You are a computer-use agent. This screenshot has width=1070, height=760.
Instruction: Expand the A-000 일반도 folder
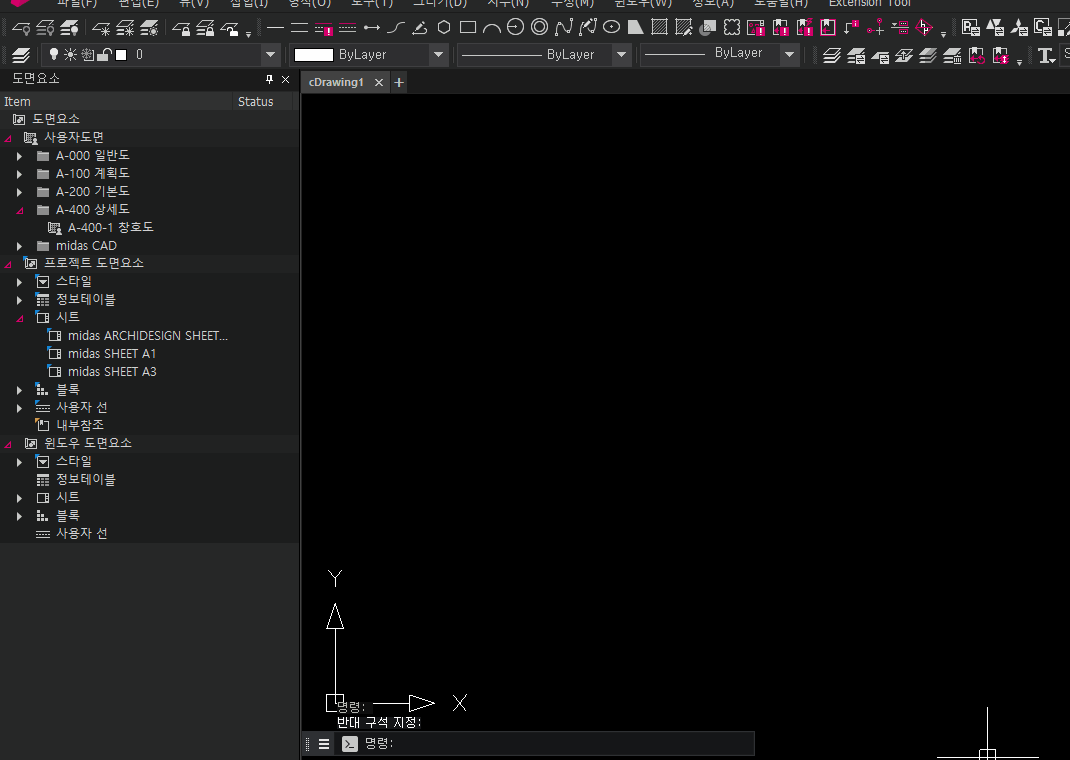(x=19, y=156)
